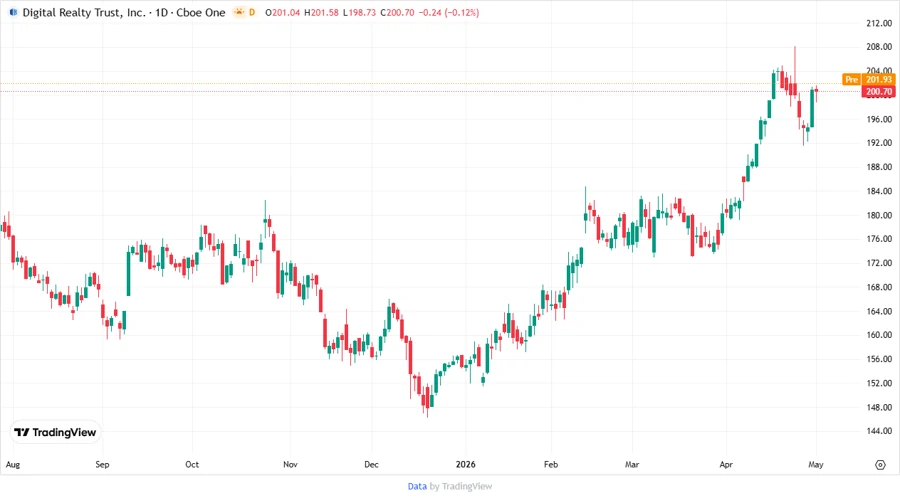Click the 184.00 price axis label

click(879, 191)
